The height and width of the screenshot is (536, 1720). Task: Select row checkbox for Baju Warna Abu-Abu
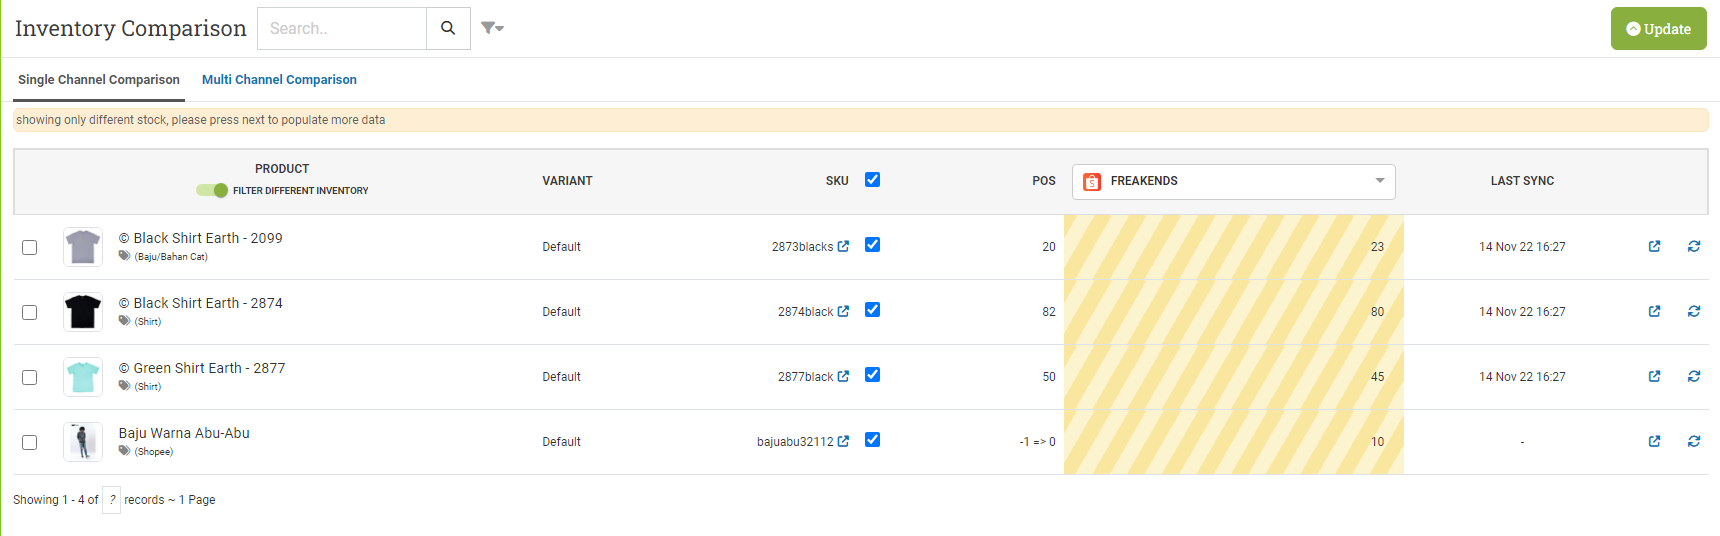click(30, 442)
